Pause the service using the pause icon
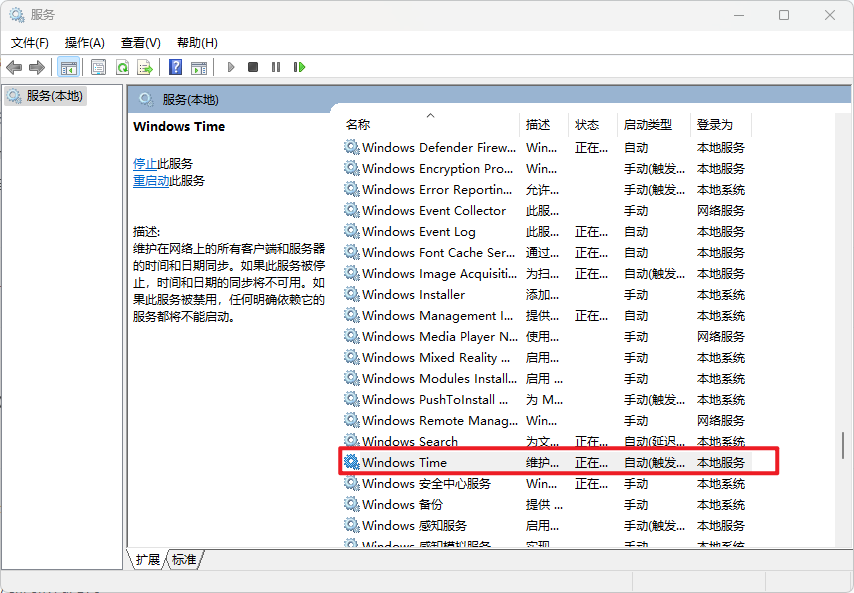 (x=276, y=67)
